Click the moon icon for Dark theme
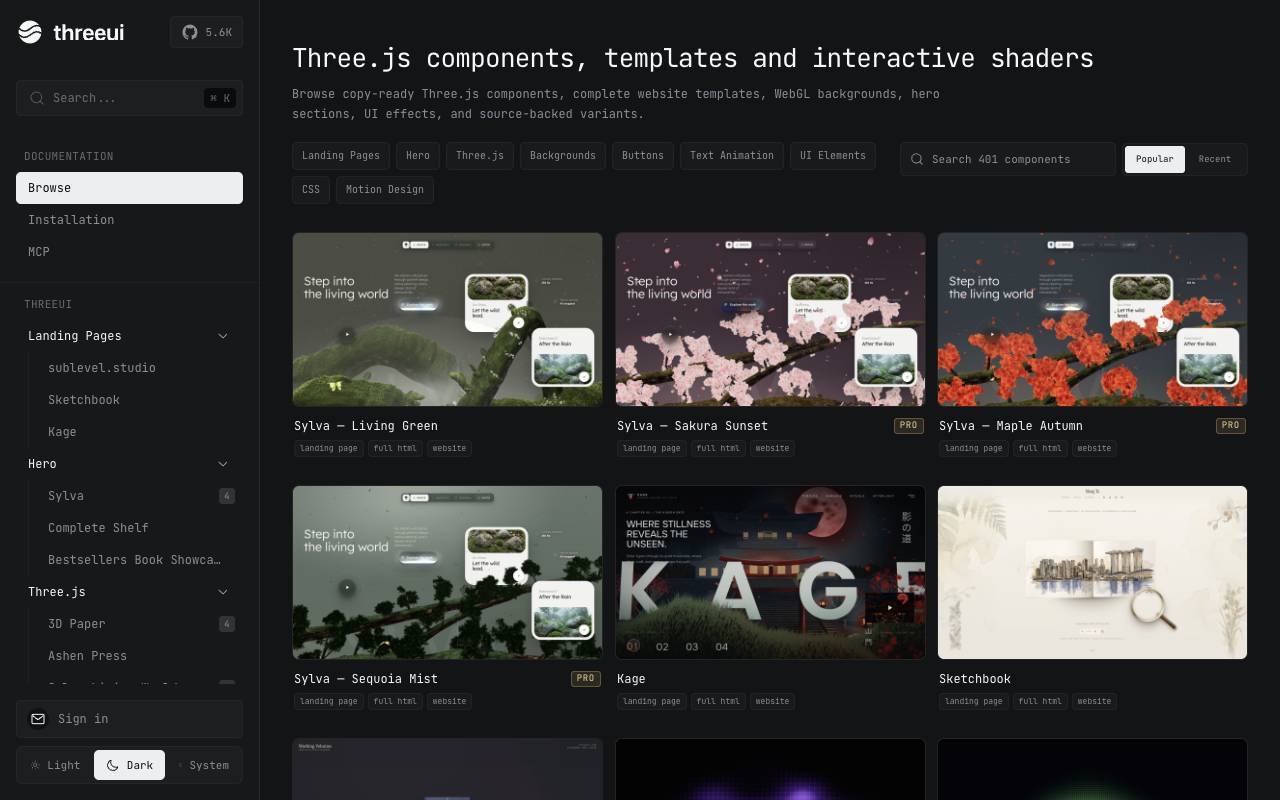This screenshot has width=1280, height=800. click(x=112, y=765)
